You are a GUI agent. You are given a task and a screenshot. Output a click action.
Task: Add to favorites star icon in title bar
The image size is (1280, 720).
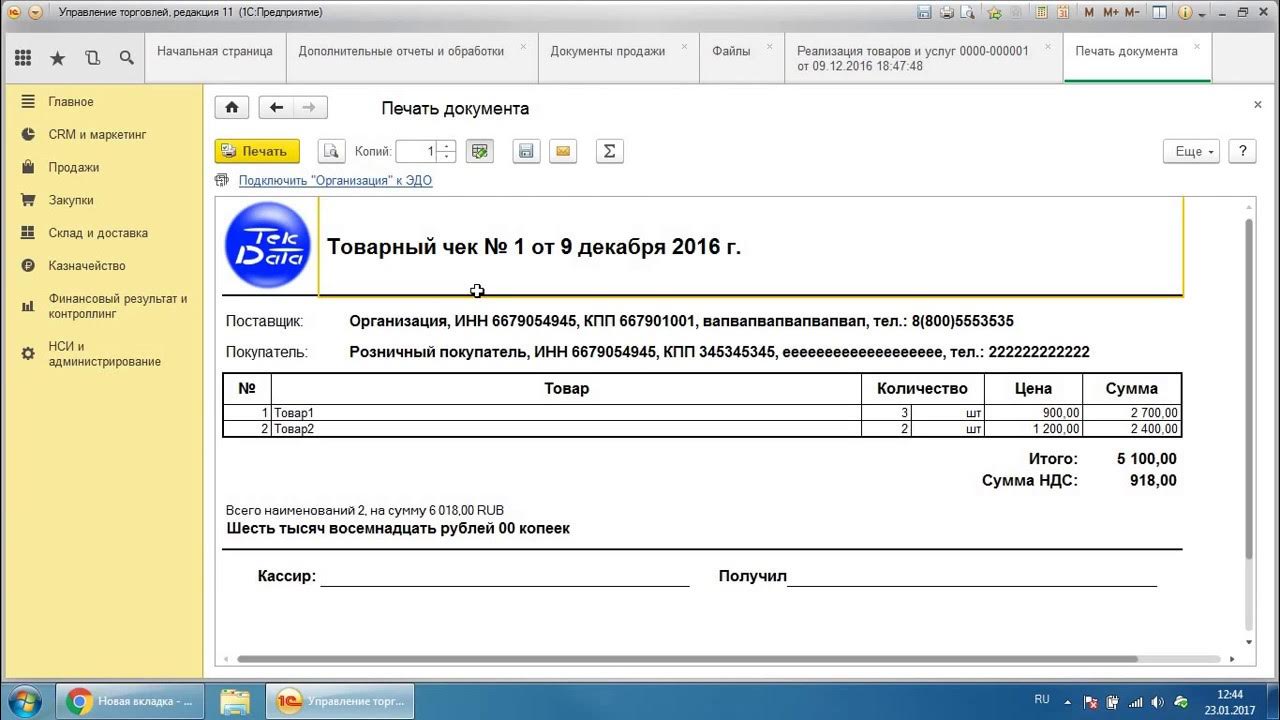point(994,12)
